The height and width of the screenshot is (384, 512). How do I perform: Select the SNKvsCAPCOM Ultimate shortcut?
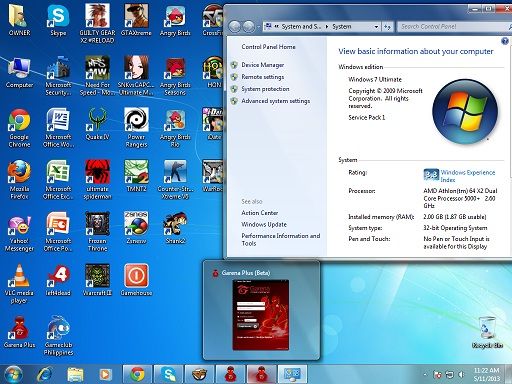pyautogui.click(x=136, y=76)
